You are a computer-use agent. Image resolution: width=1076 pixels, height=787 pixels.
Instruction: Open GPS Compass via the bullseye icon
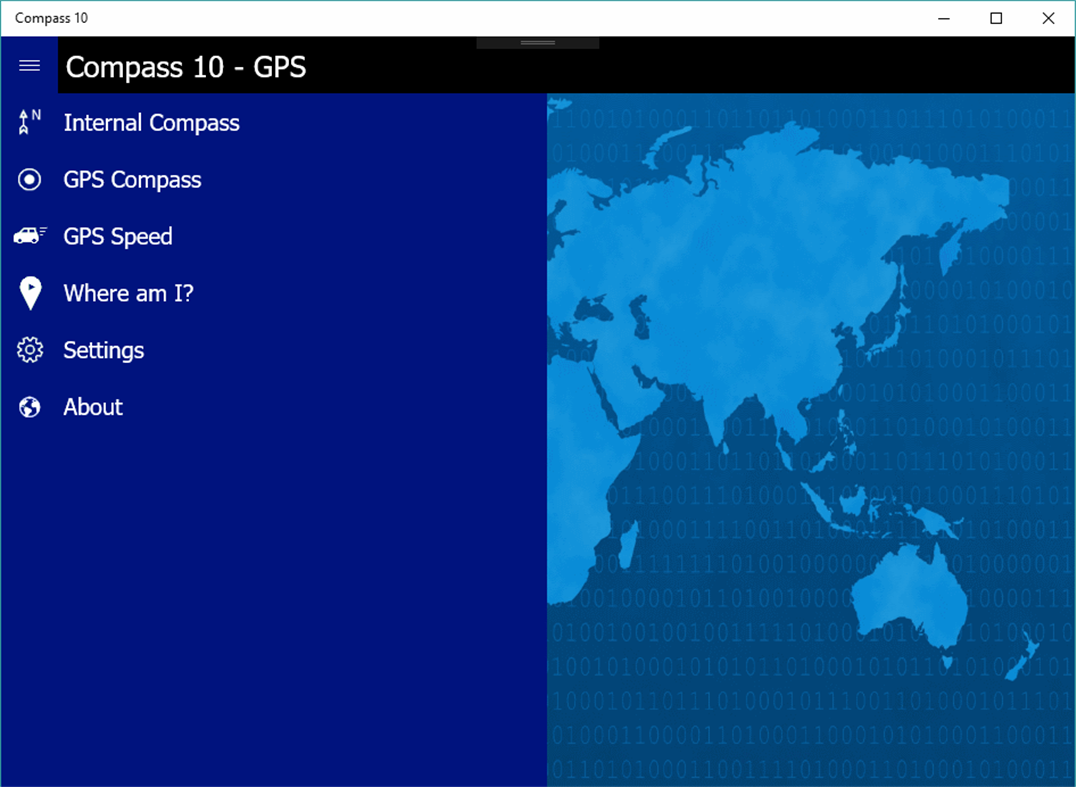point(29,179)
